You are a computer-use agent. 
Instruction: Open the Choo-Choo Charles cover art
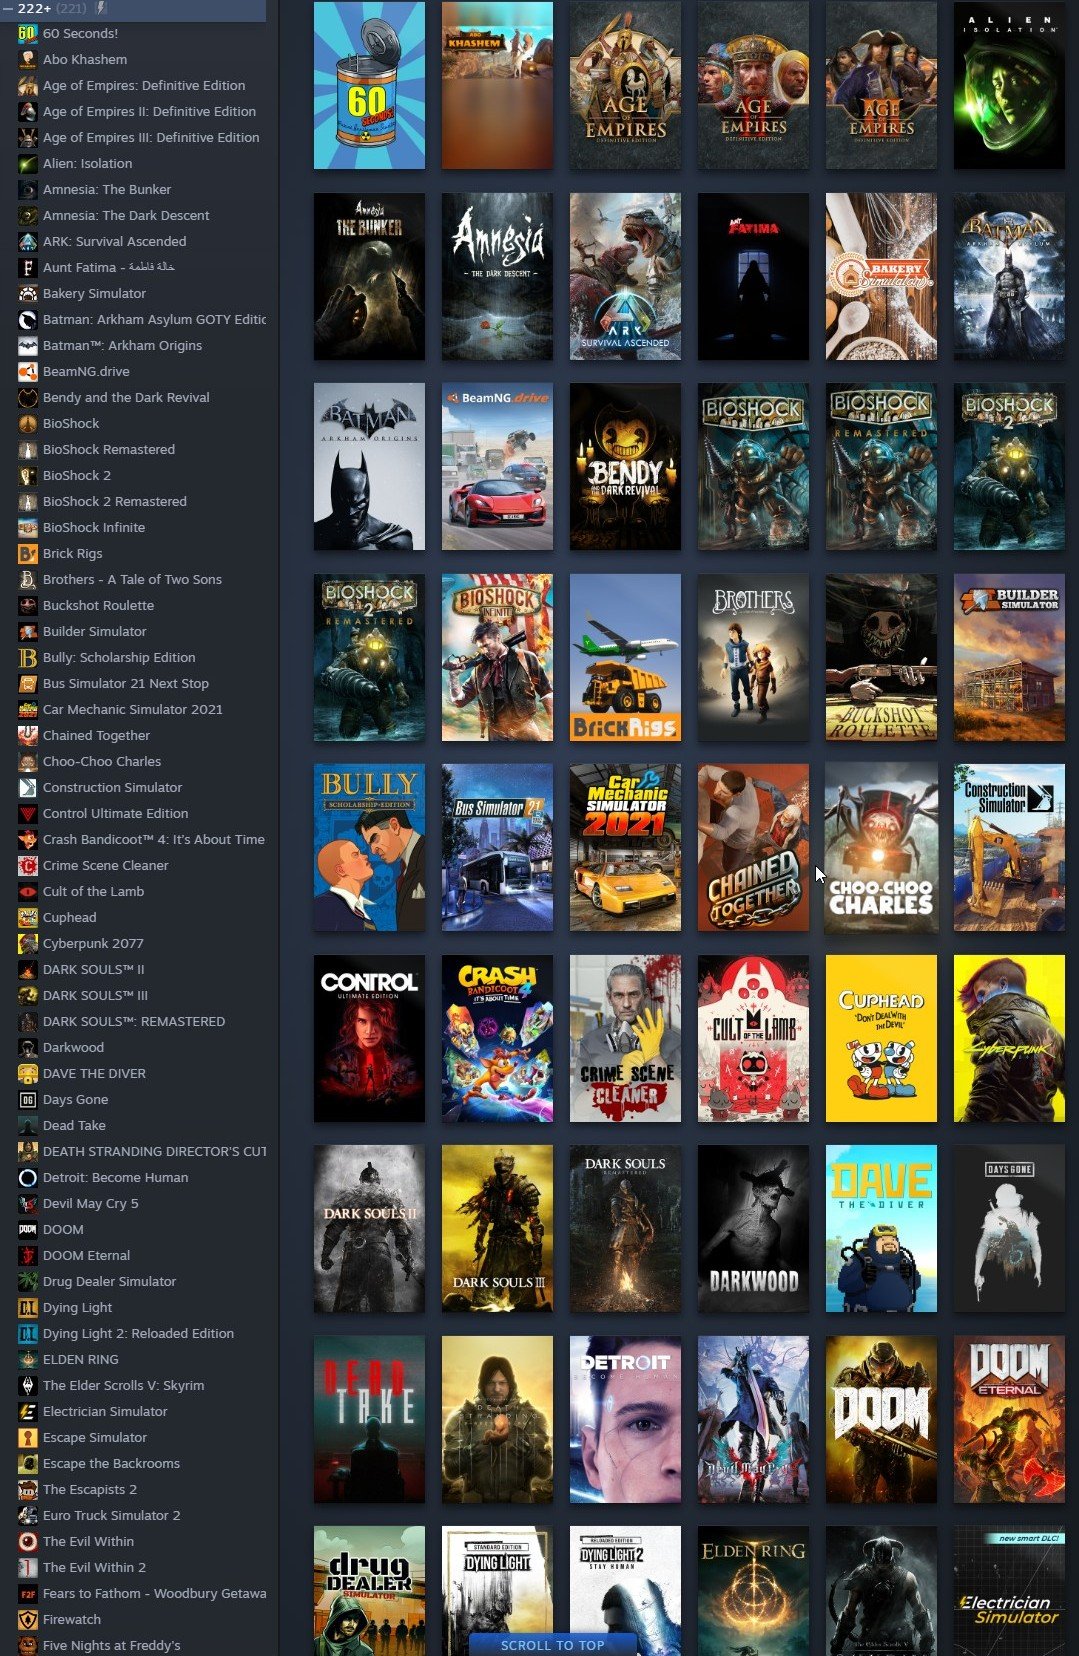tap(881, 848)
